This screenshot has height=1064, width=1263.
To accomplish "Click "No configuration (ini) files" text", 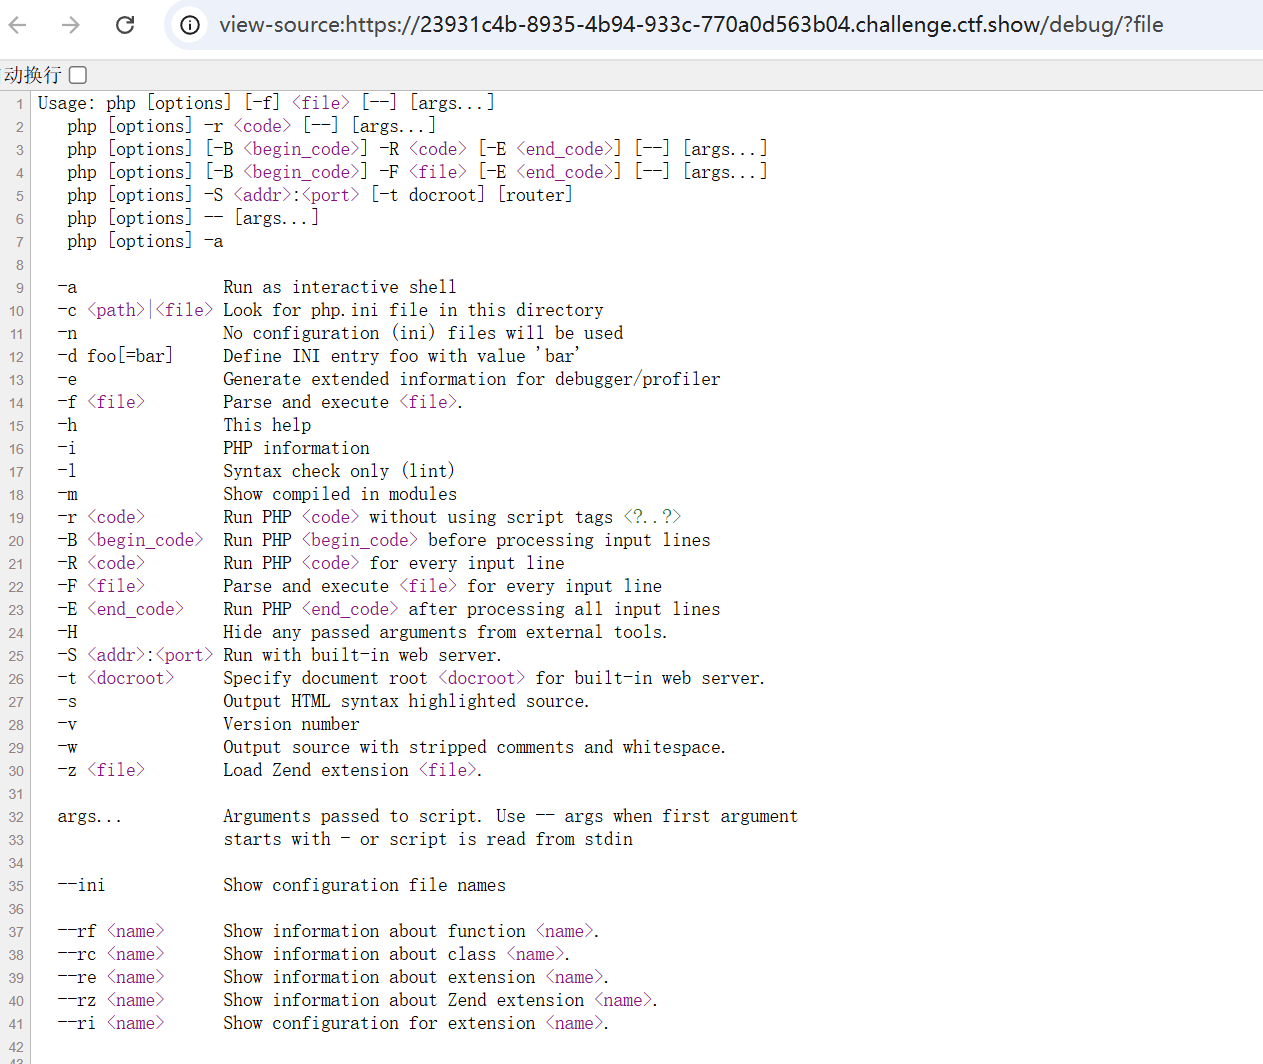I will [423, 333].
